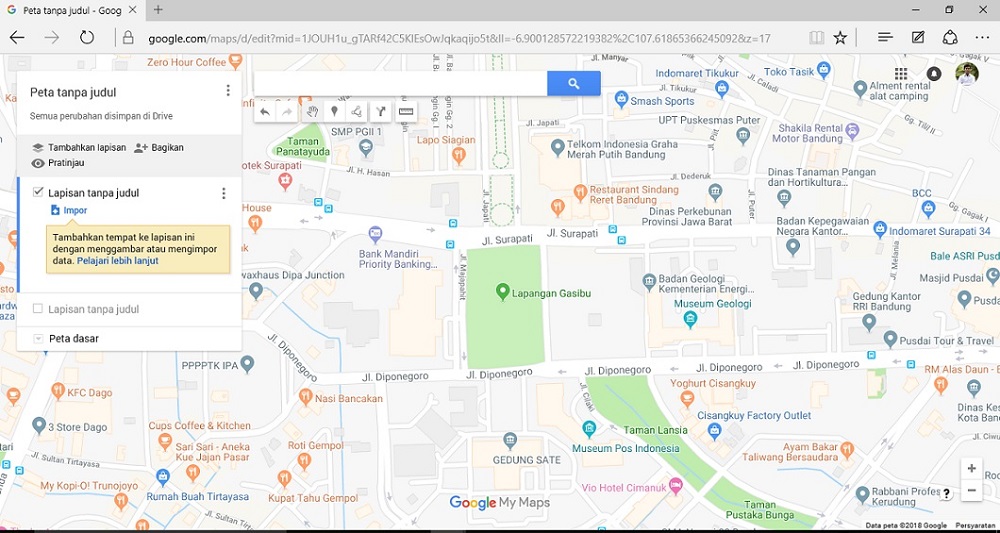Follow the Pelajari lebih lanjut link
1000x533 pixels.
click(117, 261)
